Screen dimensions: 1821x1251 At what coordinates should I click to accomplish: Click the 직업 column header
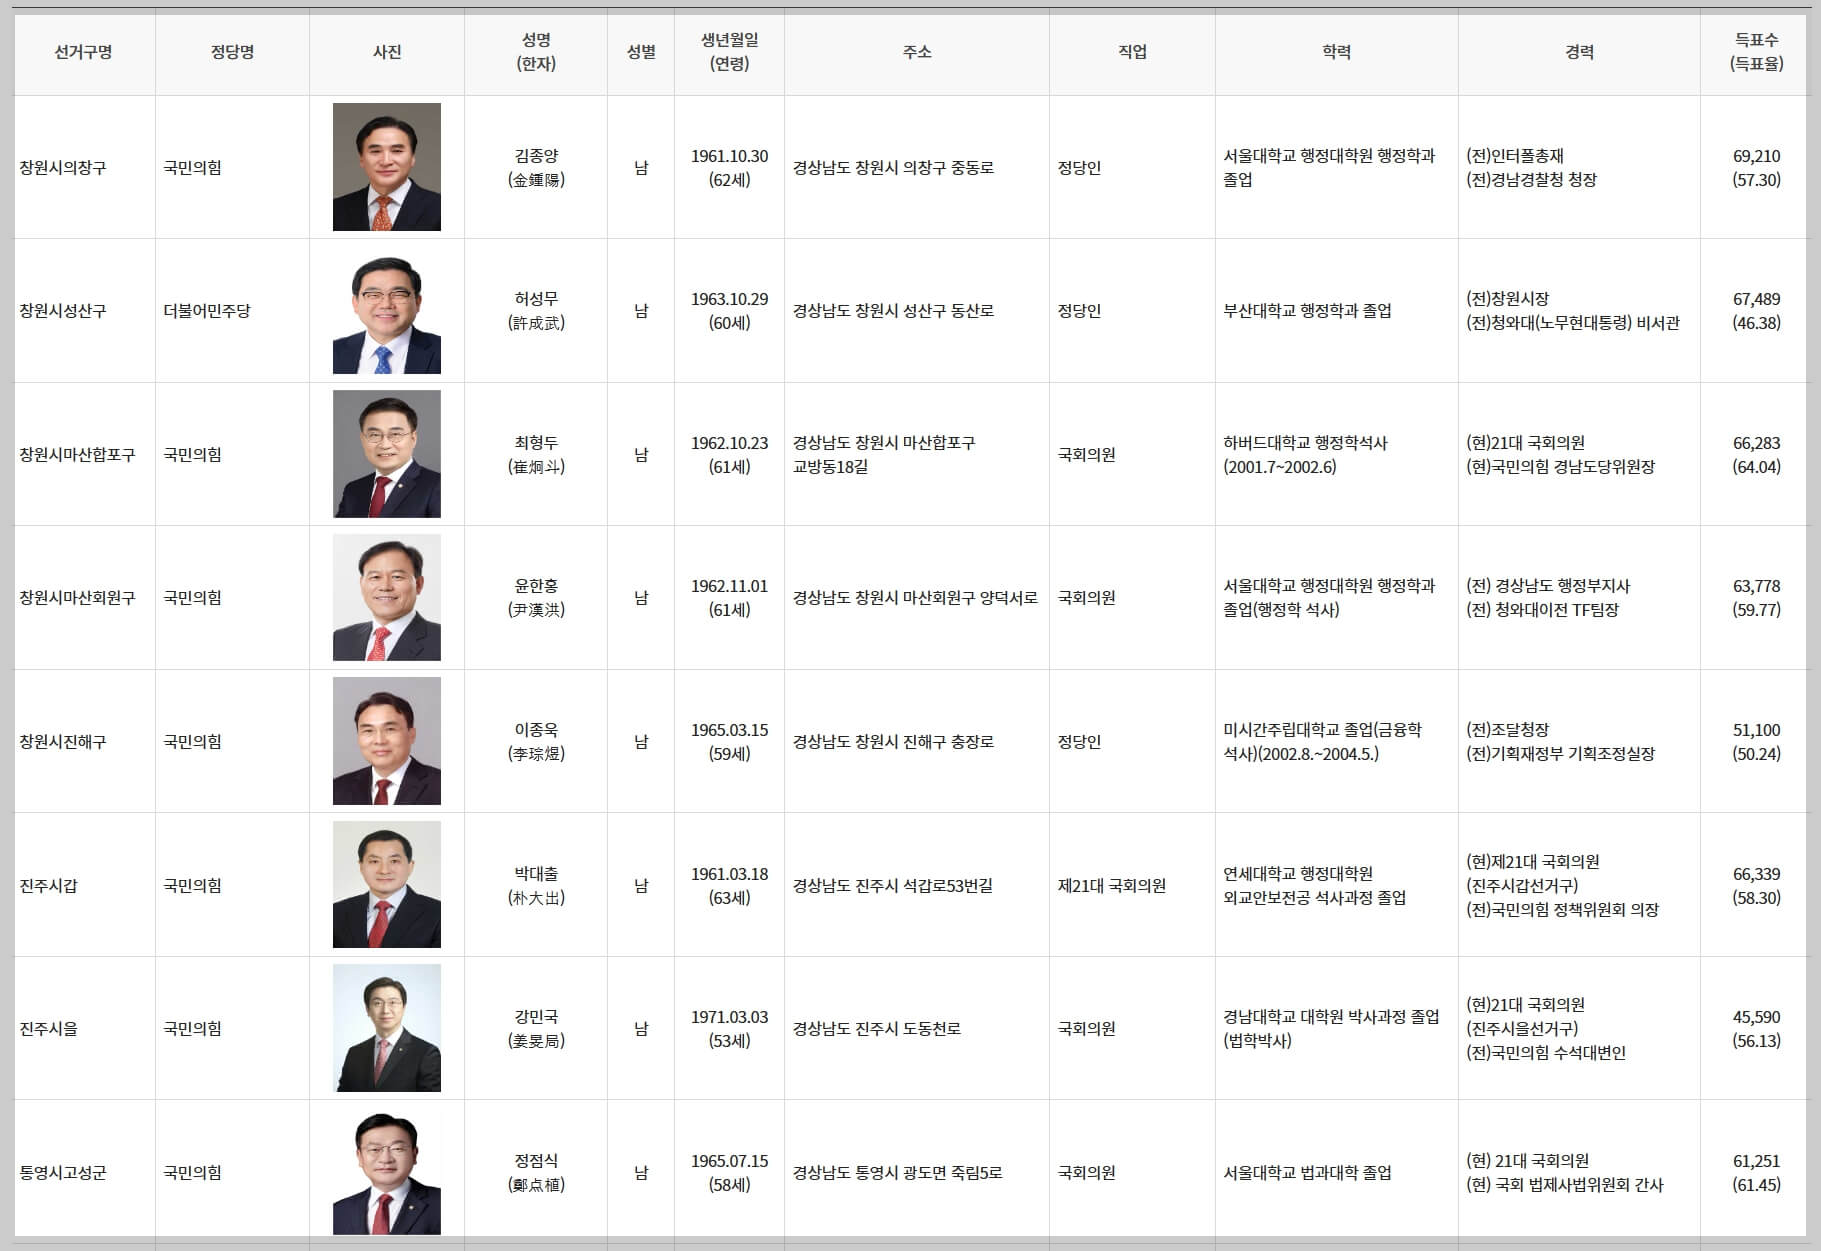pyautogui.click(x=1132, y=52)
